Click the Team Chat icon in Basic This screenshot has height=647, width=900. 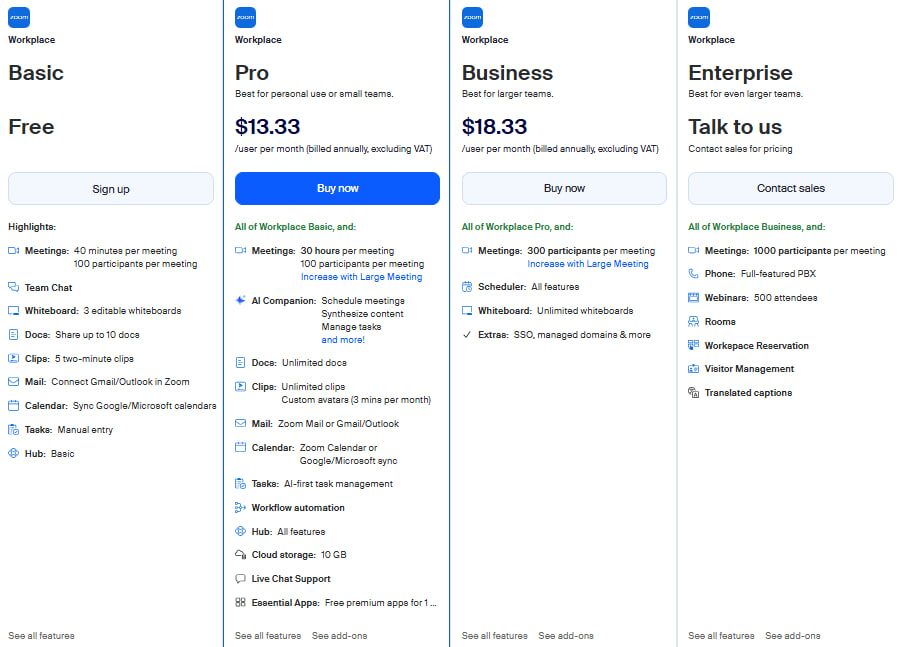(x=13, y=287)
